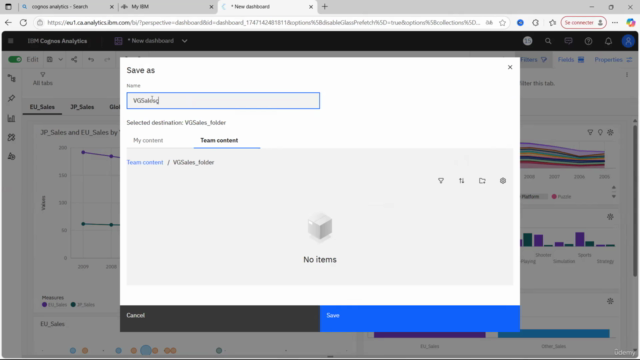This screenshot has width=640, height=360.
Task: Click the EU_Sales purple legend swatch
Action: coord(44,304)
